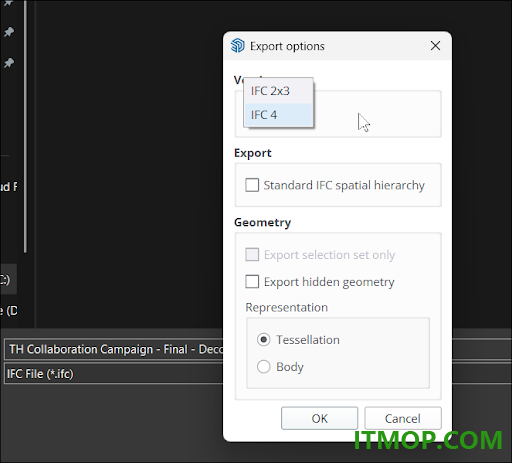Open the IFC File (*.ifc) type dropdown
Screen dimensions: 512x463
point(113,374)
